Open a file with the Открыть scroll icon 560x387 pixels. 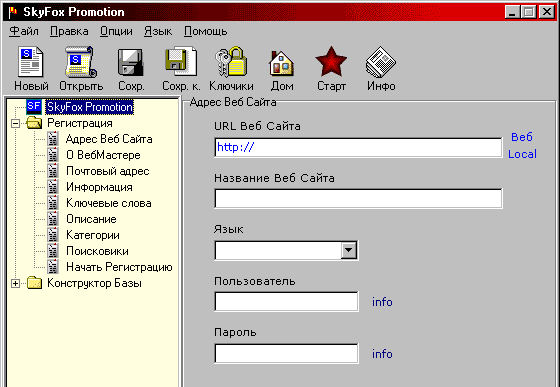81,62
